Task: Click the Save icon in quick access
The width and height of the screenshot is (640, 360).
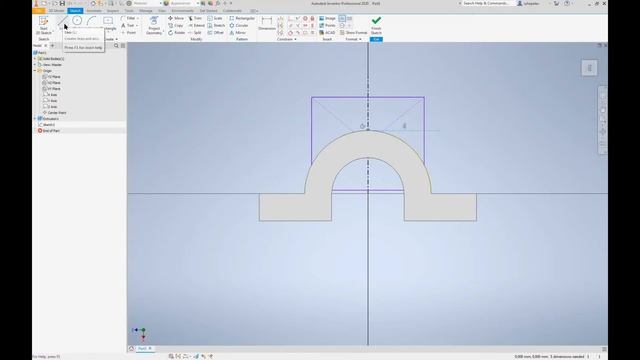Action: [x=62, y=3]
